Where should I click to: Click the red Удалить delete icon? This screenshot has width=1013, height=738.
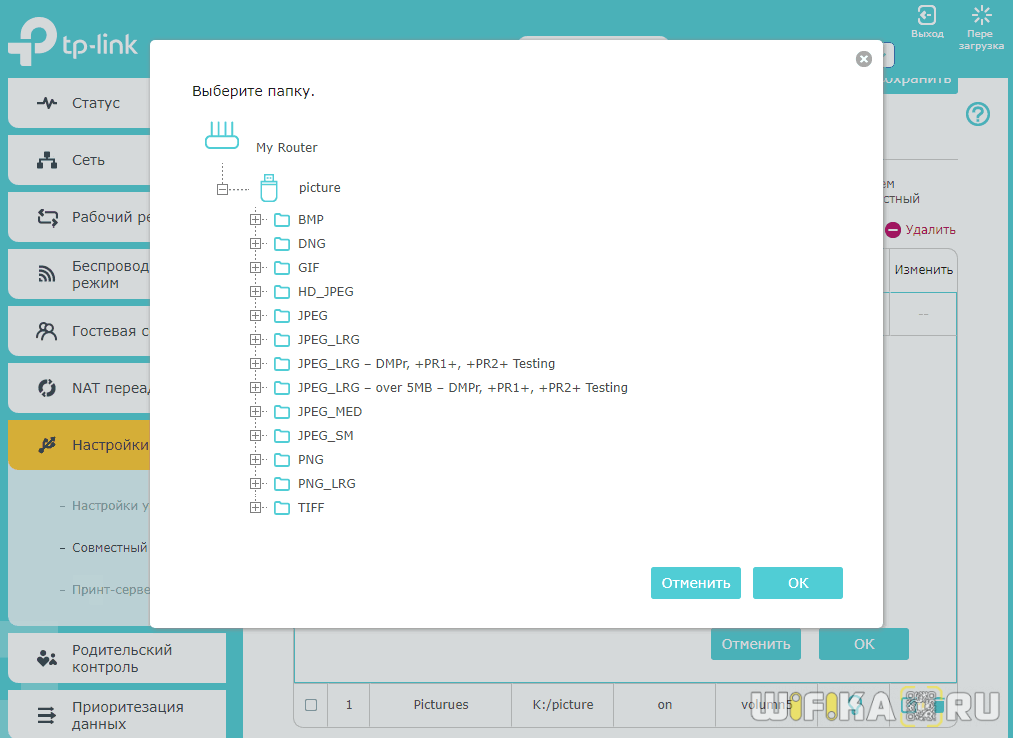(x=893, y=230)
